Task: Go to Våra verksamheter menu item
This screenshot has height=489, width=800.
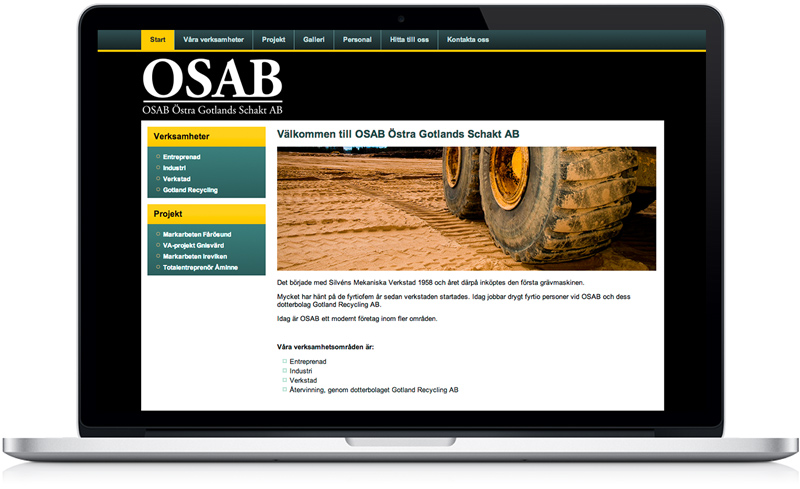Action: pos(214,40)
